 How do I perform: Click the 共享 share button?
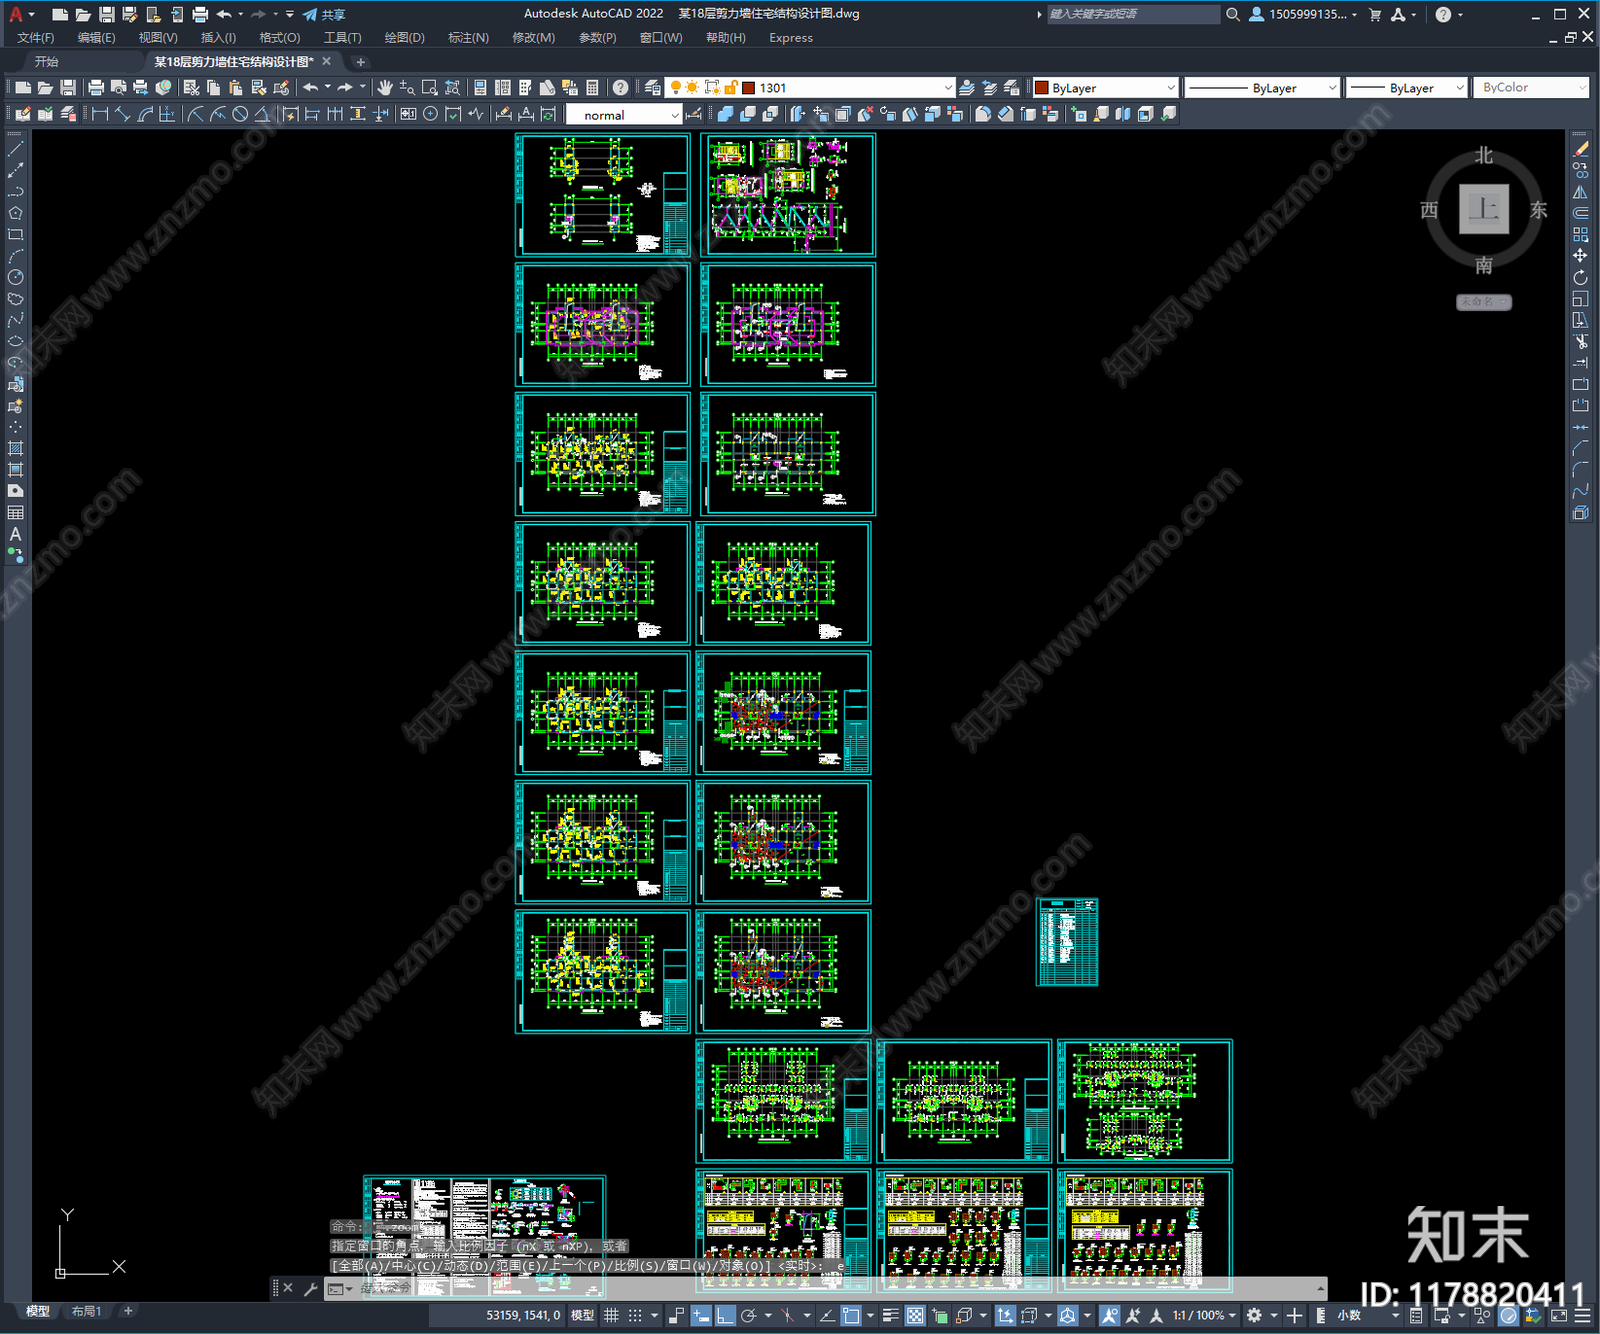point(324,14)
